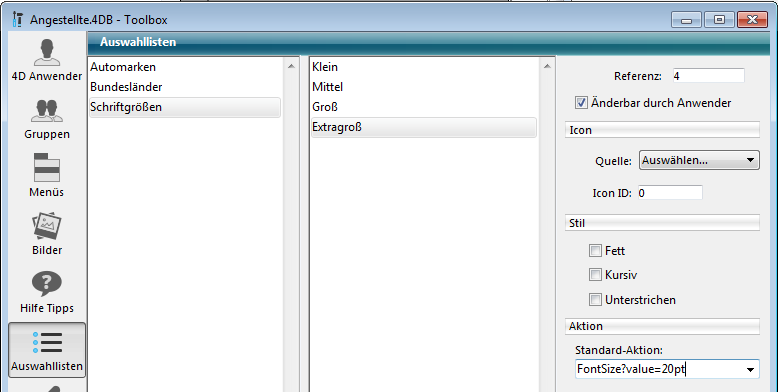
Task: Select the Auswahllisten list icon
Action: (47, 342)
